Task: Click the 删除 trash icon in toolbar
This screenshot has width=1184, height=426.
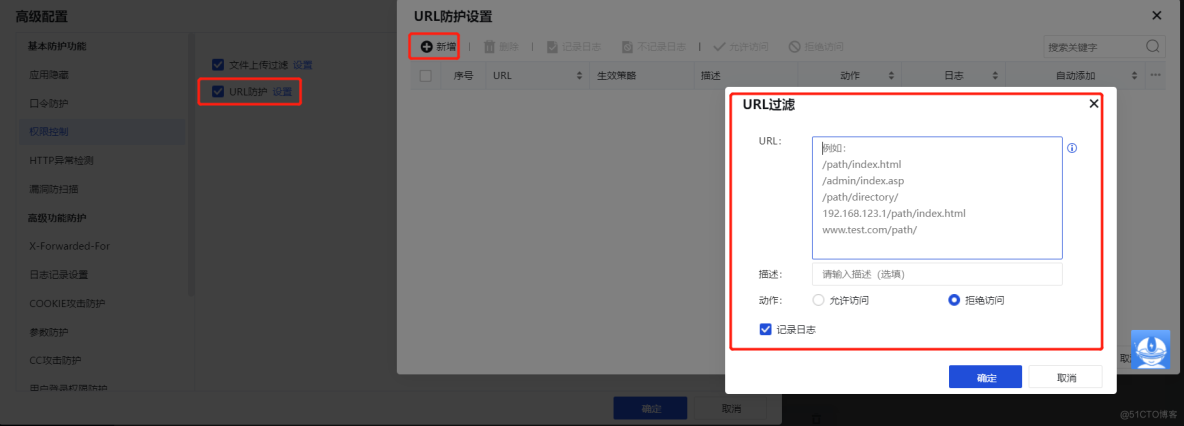Action: pos(489,47)
